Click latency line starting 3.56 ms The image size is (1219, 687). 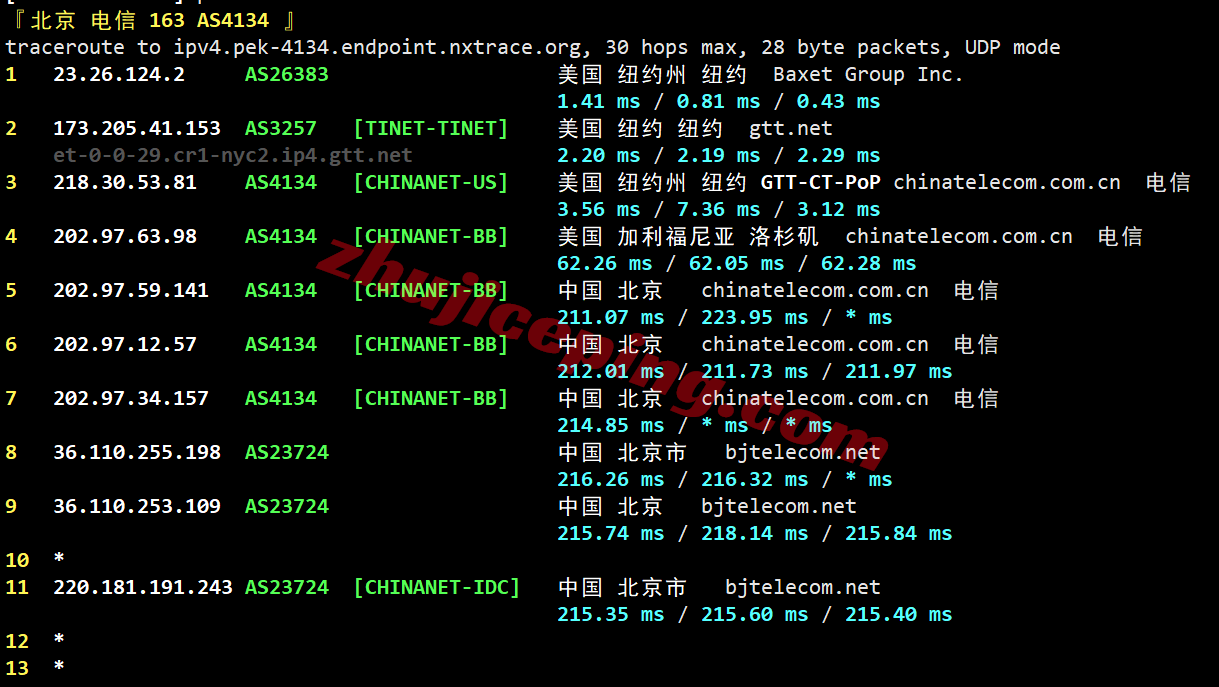(x=719, y=209)
